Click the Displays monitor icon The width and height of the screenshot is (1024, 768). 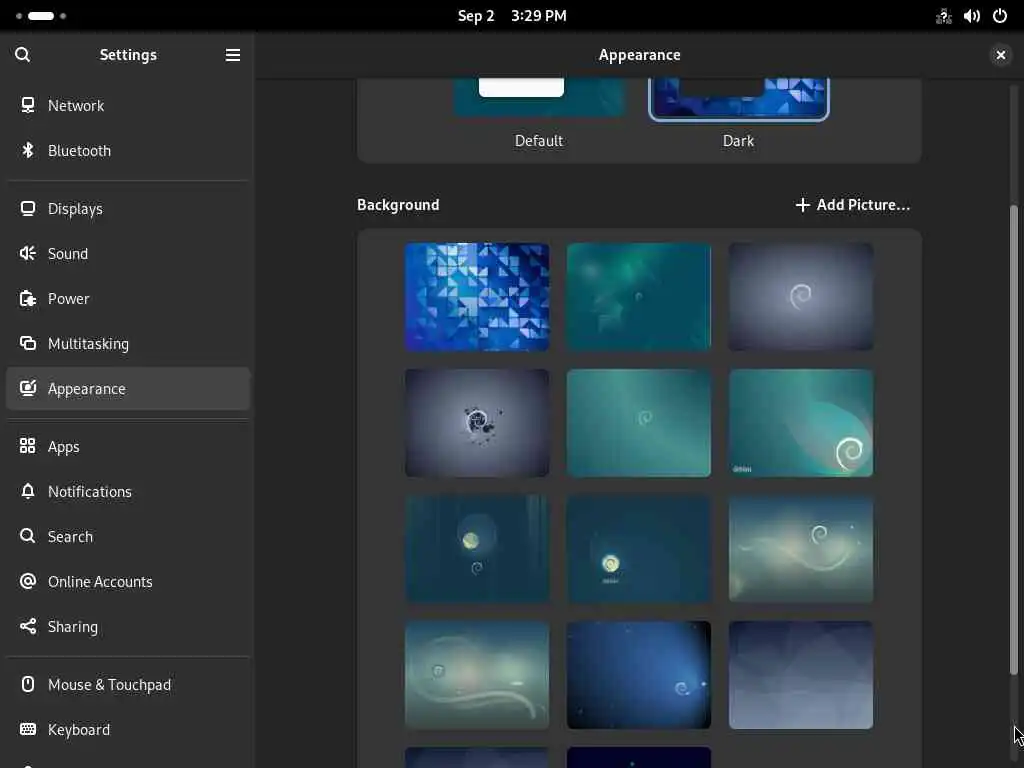27,208
